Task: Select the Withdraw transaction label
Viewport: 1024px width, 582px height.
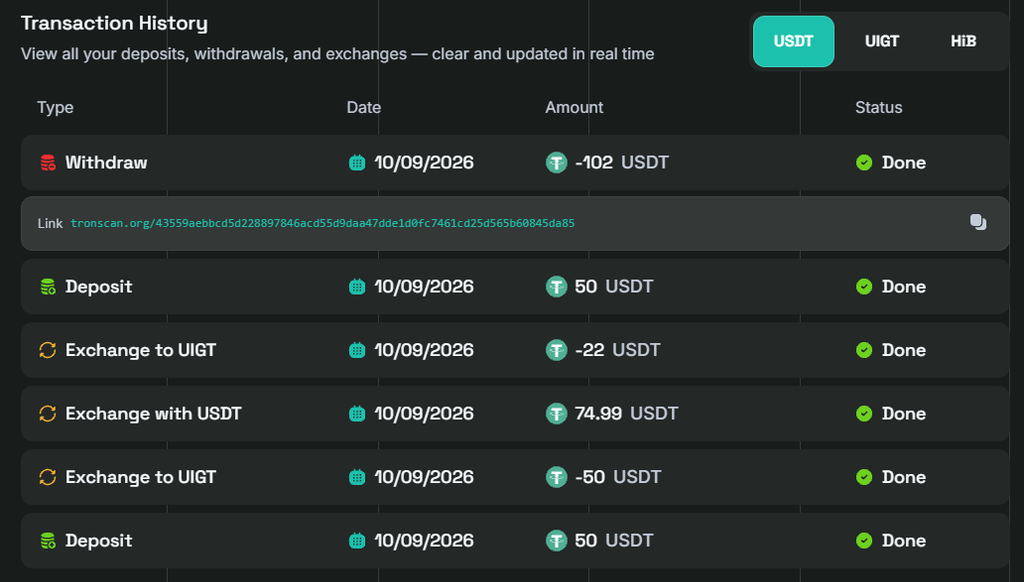Action: 106,163
